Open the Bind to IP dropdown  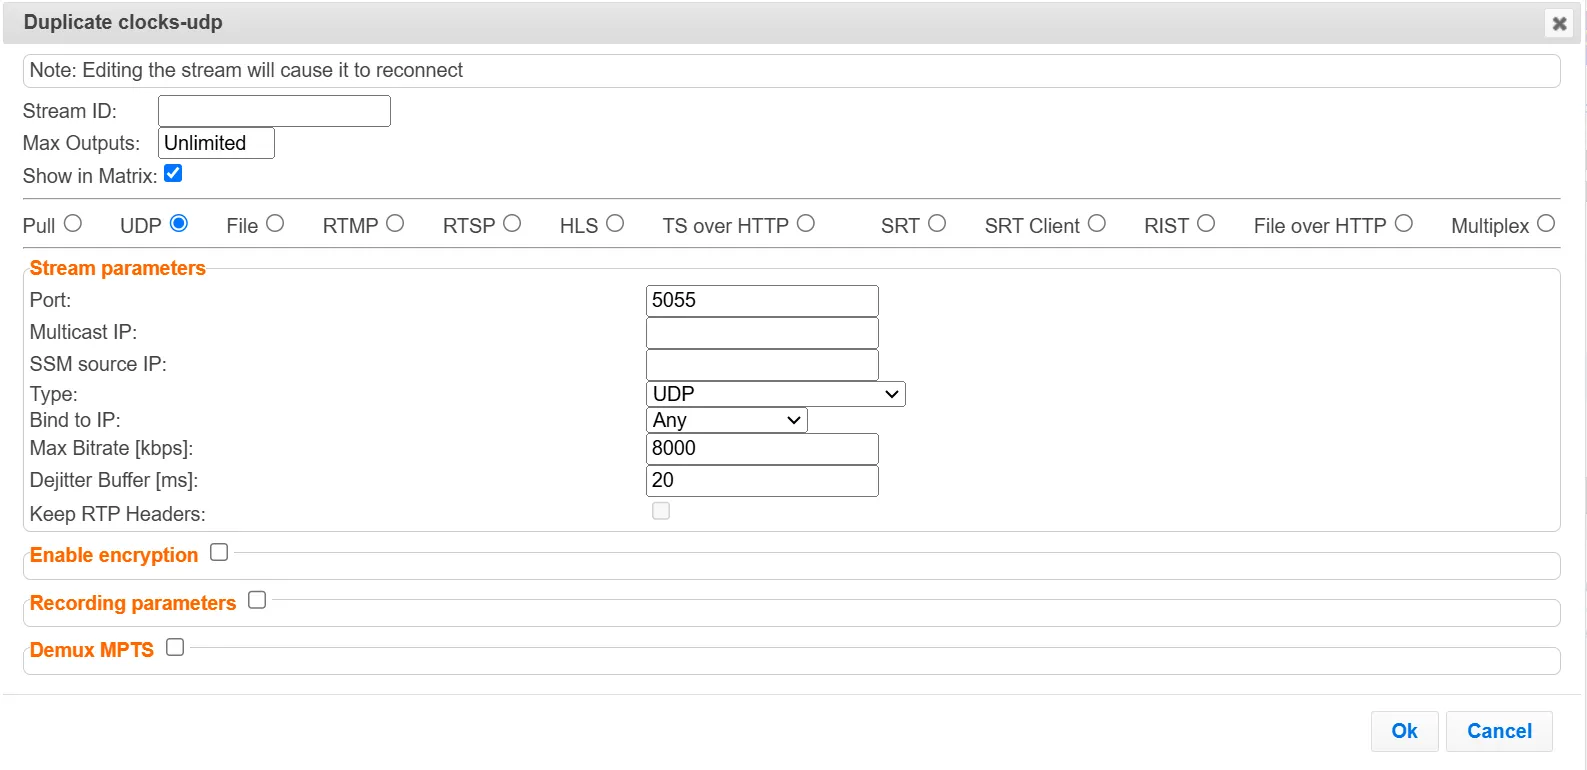(727, 420)
